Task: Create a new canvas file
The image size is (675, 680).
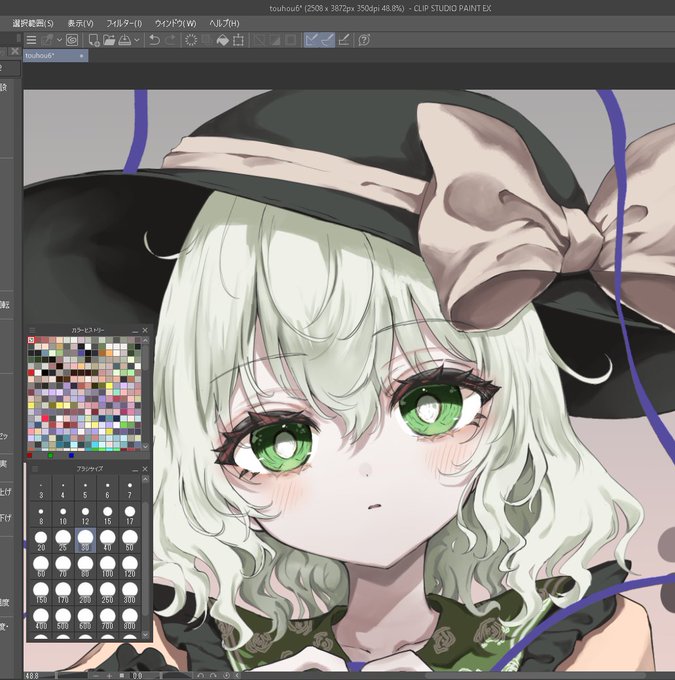Action: (x=94, y=40)
